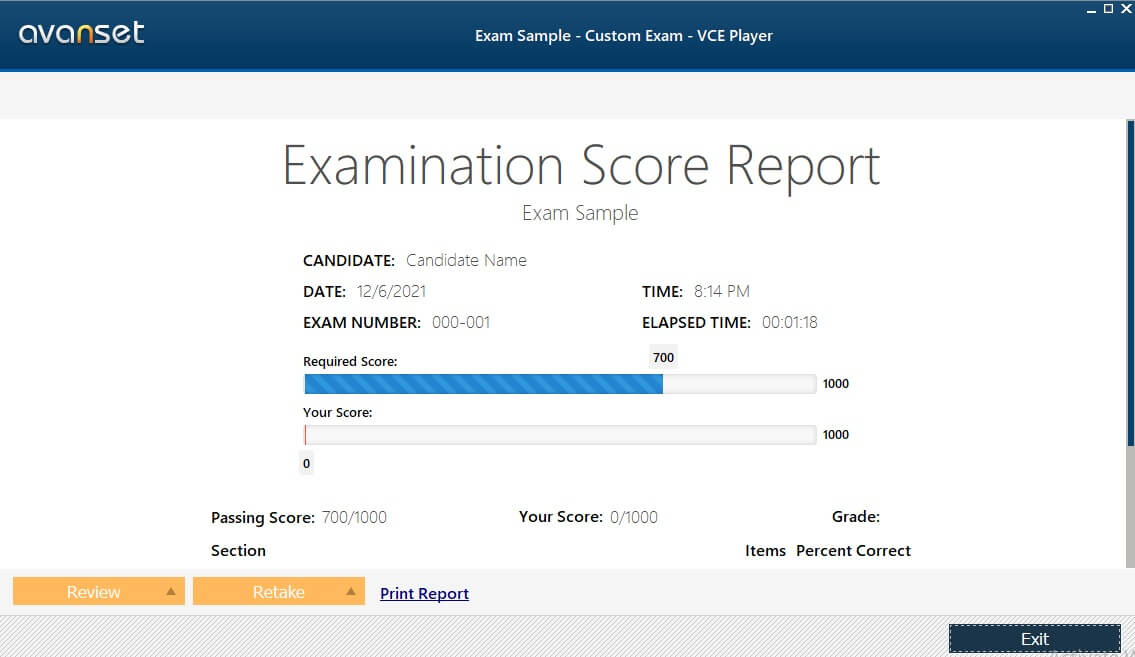Click the avanset logo
Image resolution: width=1135 pixels, height=657 pixels.
click(81, 33)
